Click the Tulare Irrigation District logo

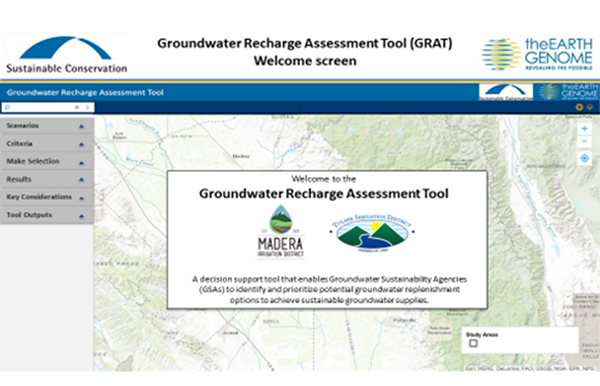tap(372, 233)
